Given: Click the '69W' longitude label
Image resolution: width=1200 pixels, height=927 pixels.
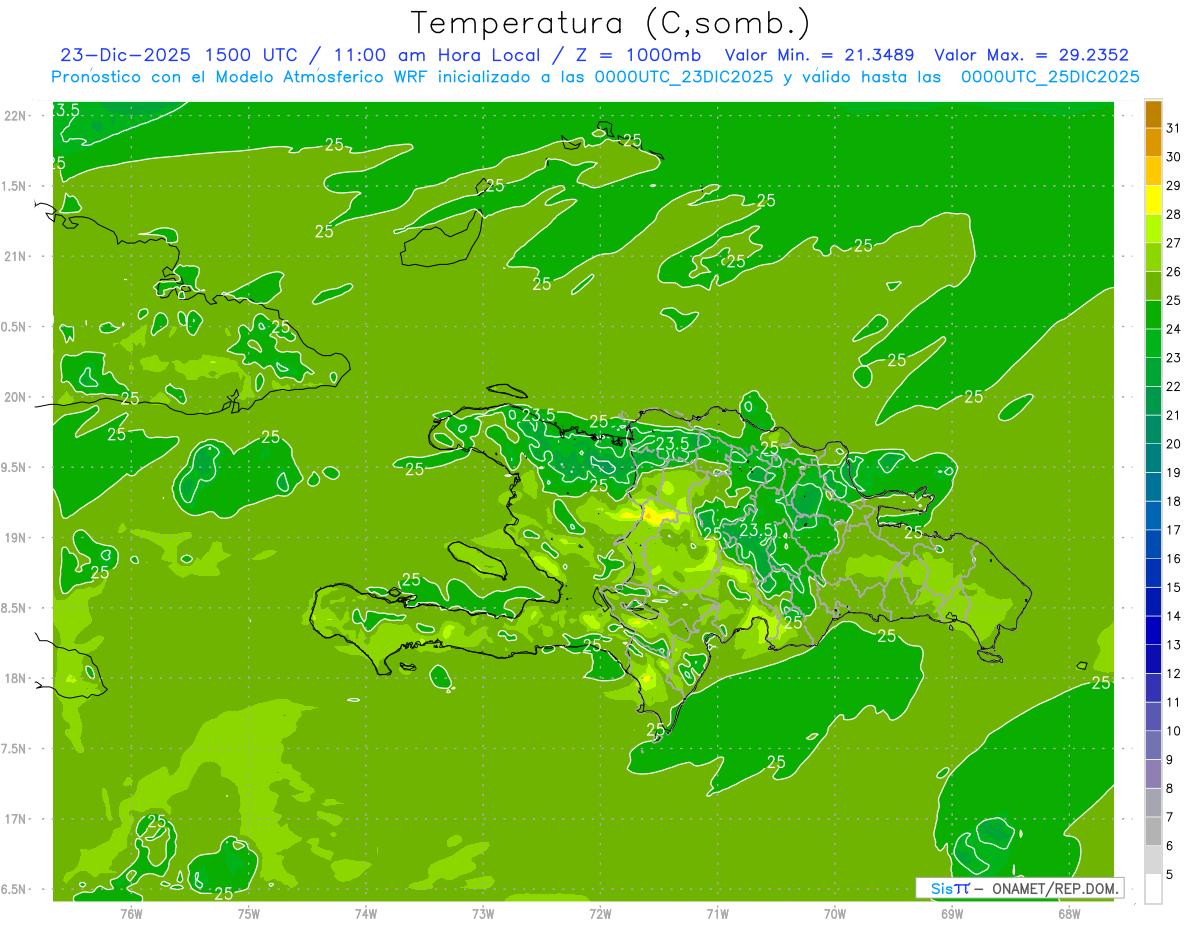Looking at the screenshot, I should point(951,913).
